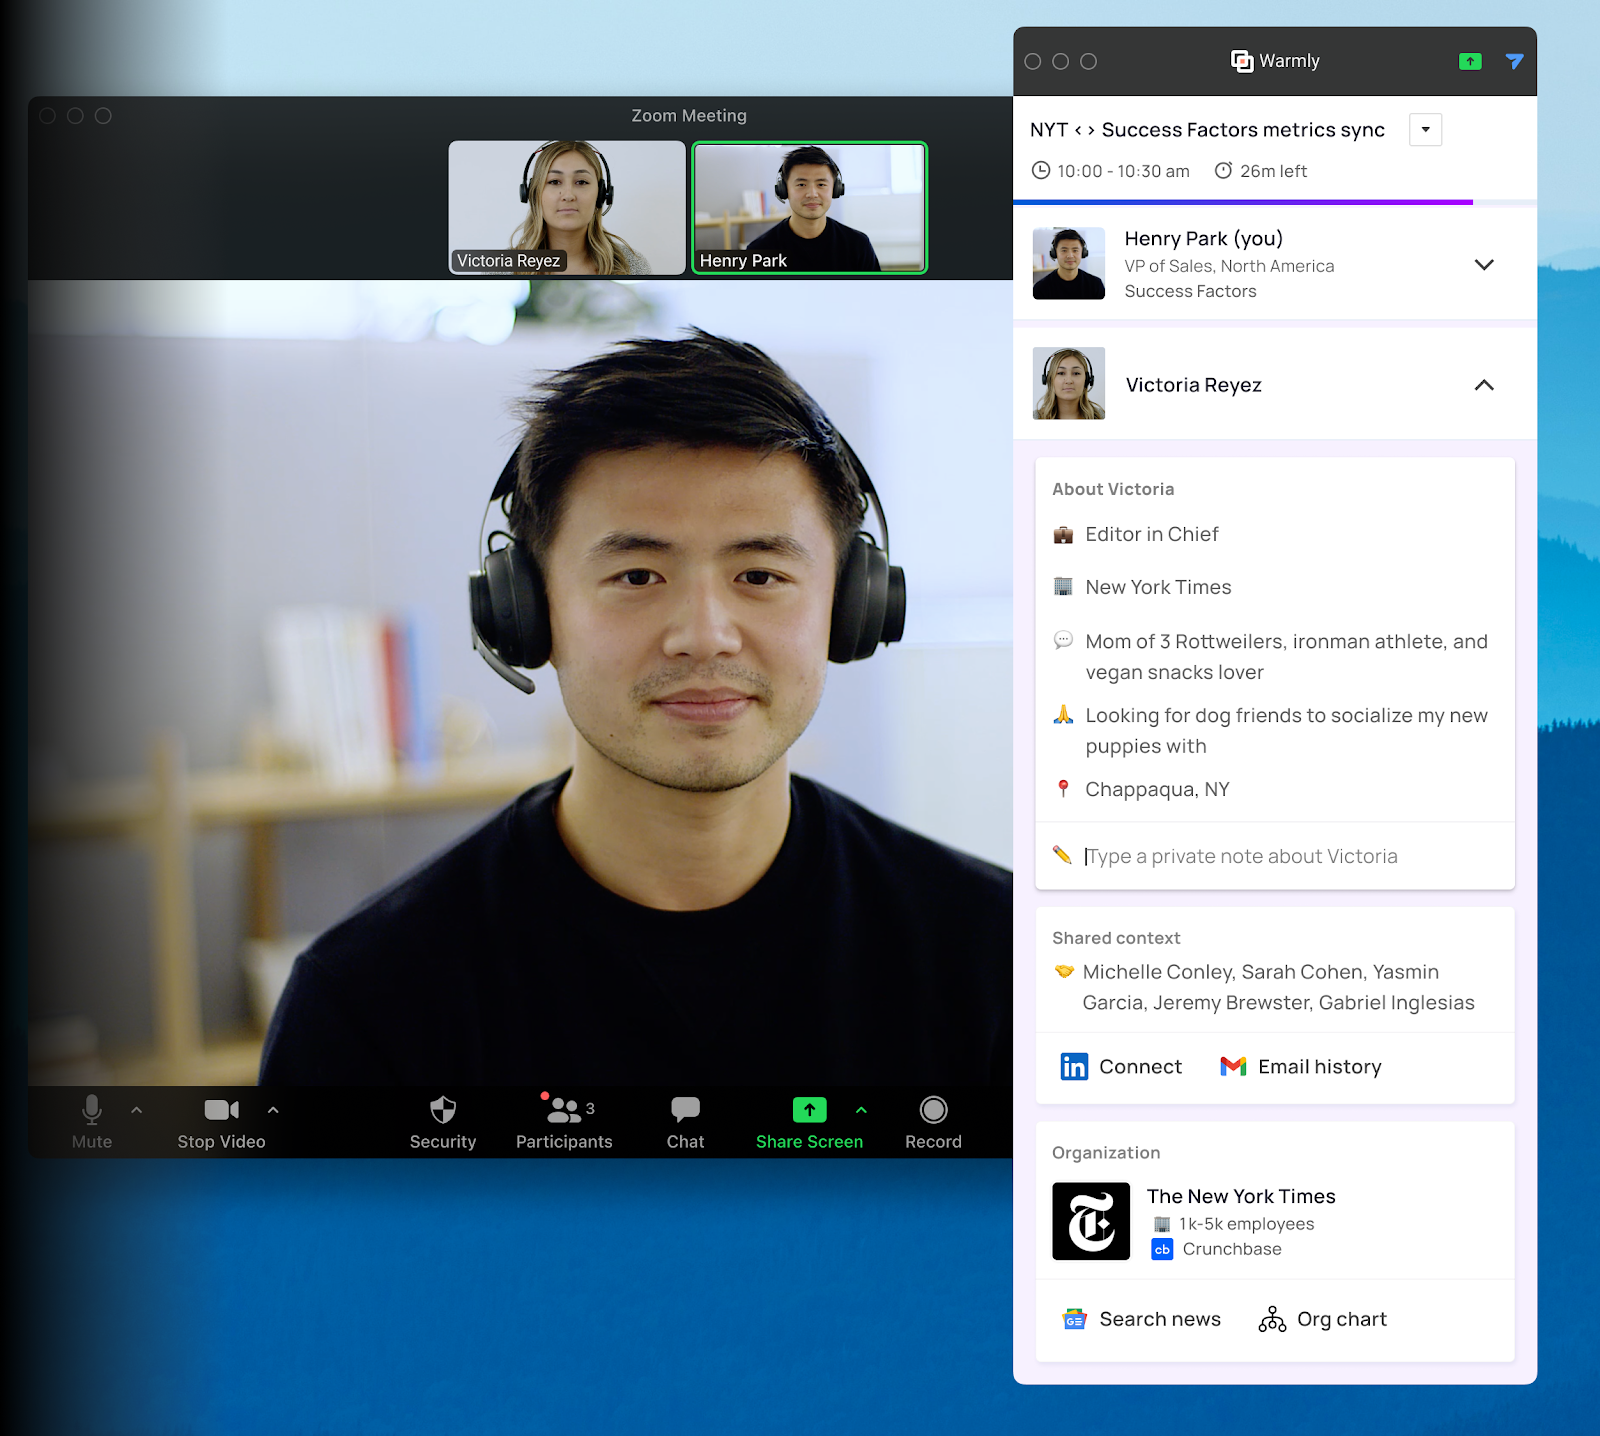Open share options caret beside Share Screen

point(861,1110)
